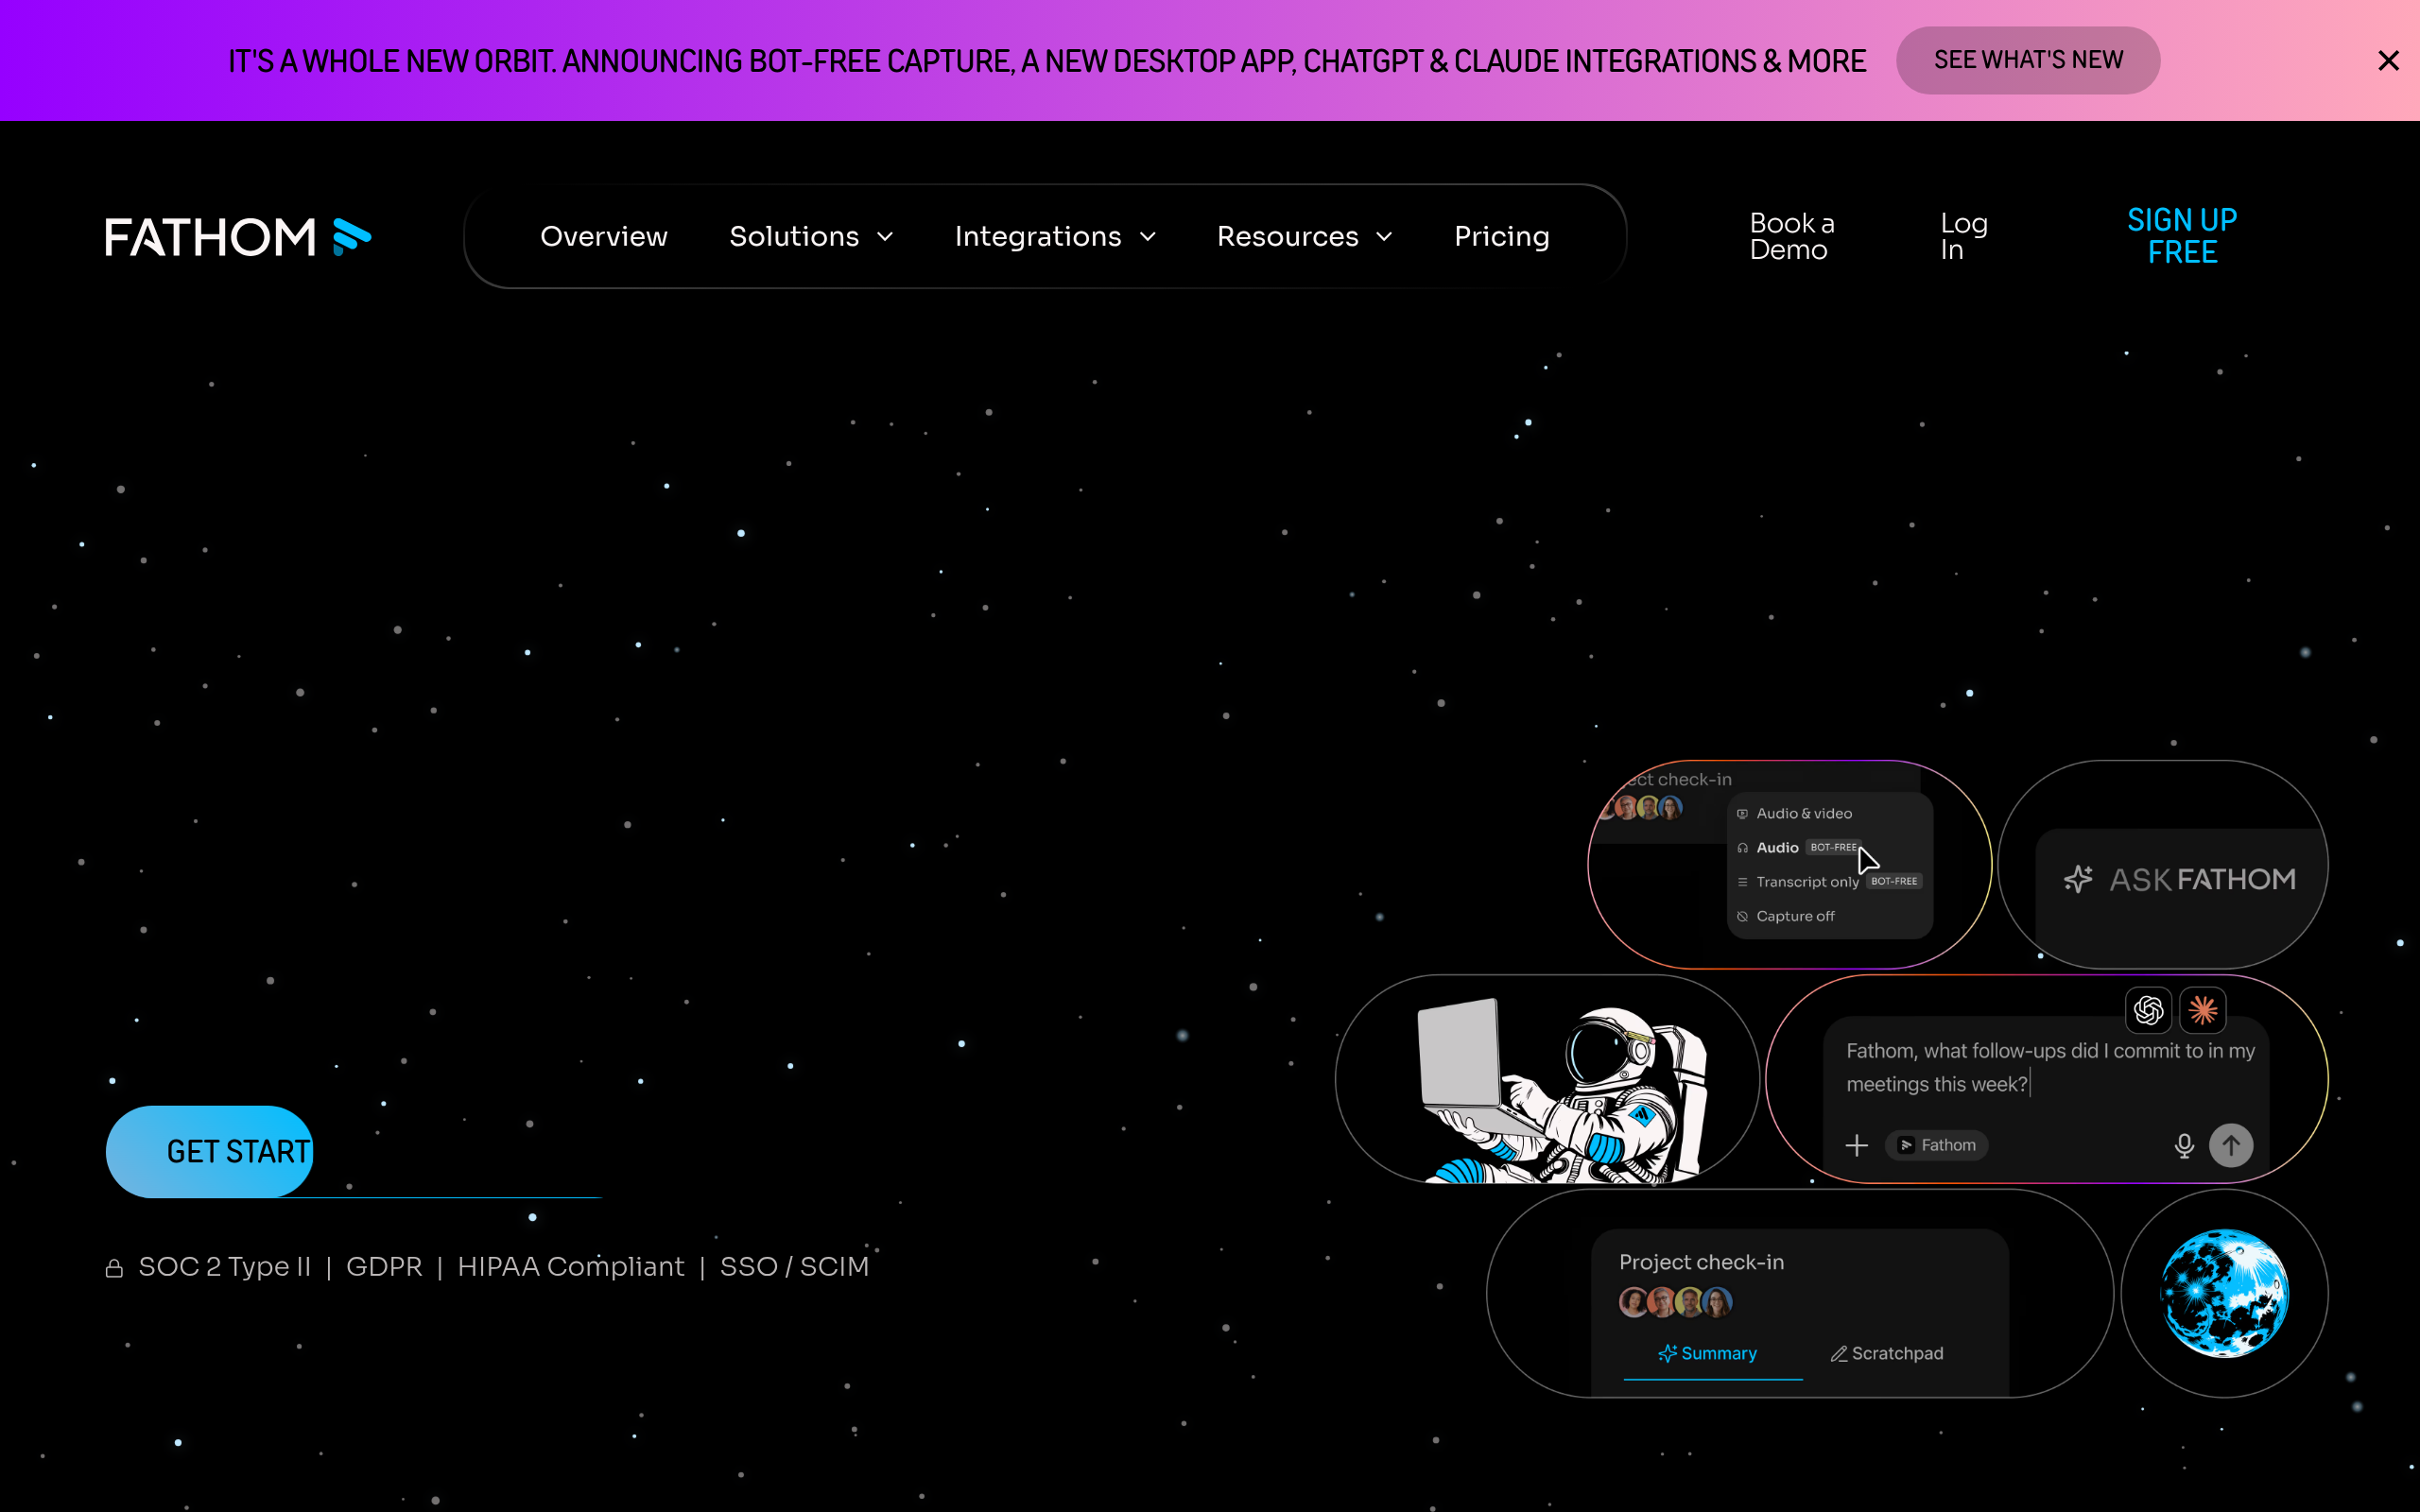Click the banner's "It's a whole new orbit" announcement text
This screenshot has width=2420, height=1512.
pyautogui.click(x=1047, y=61)
